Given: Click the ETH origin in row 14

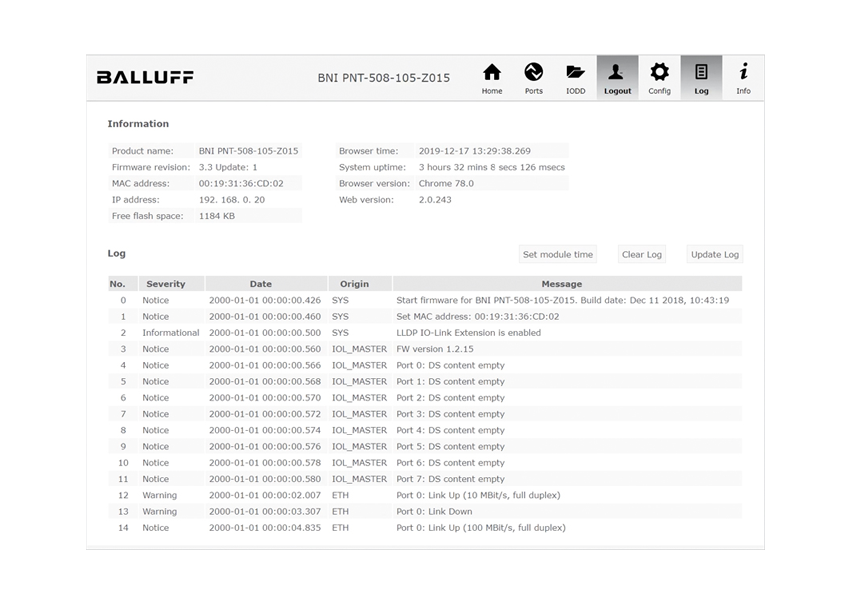Looking at the screenshot, I should pyautogui.click(x=340, y=528).
